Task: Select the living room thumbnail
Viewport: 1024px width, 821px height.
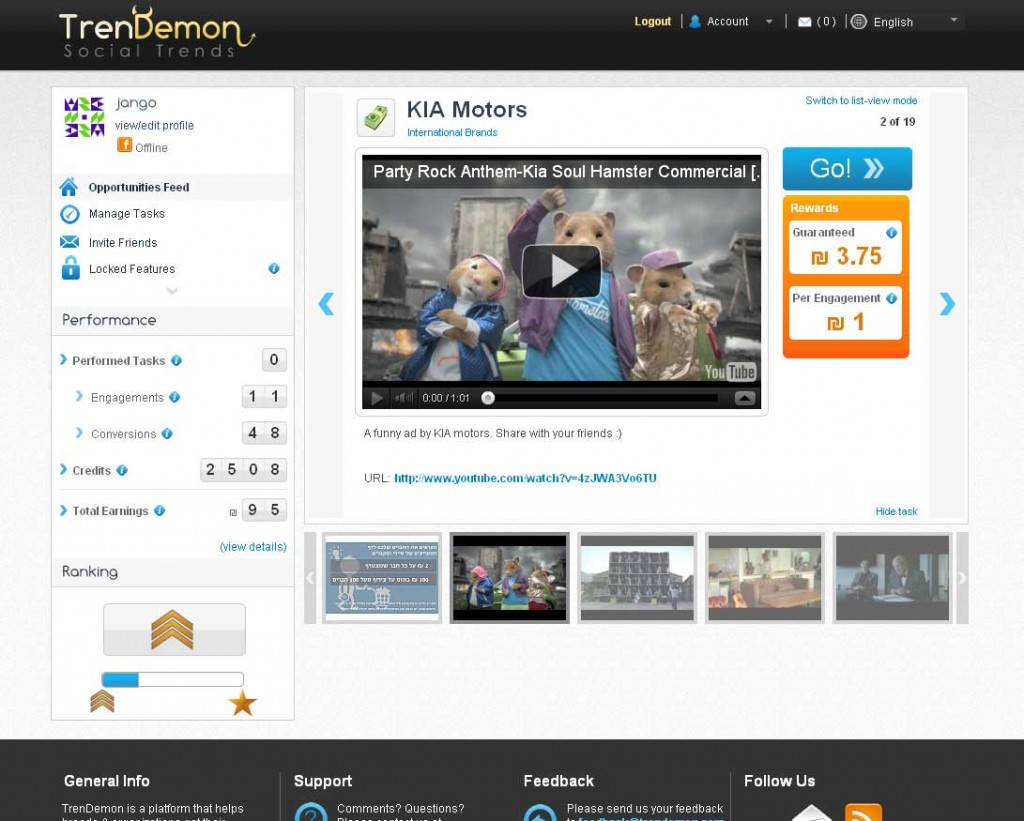Action: pyautogui.click(x=765, y=577)
